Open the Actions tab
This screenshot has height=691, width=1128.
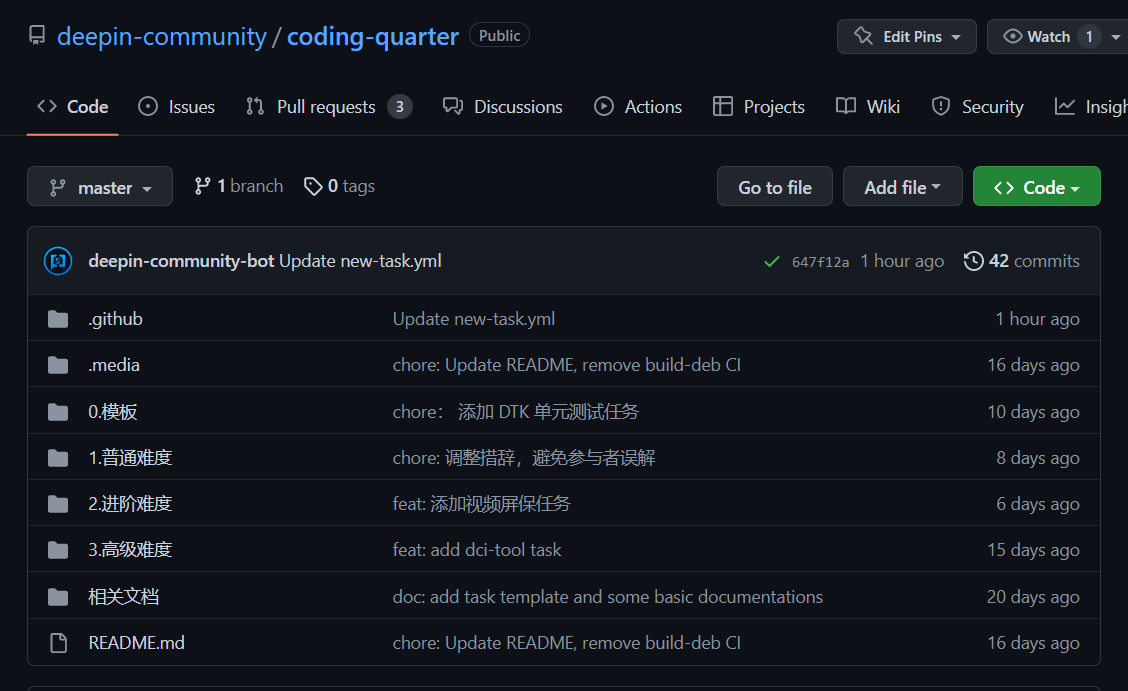(638, 107)
